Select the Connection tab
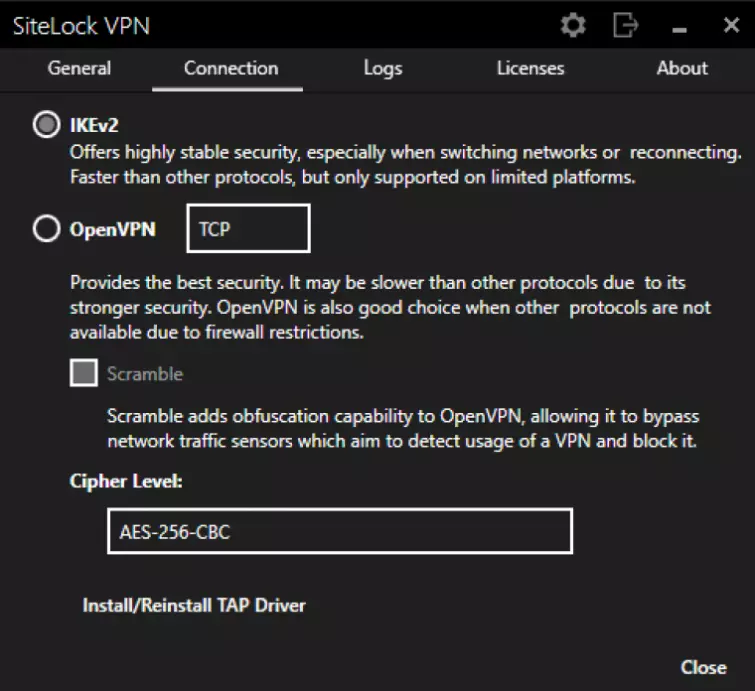Image resolution: width=755 pixels, height=691 pixels. pos(231,68)
